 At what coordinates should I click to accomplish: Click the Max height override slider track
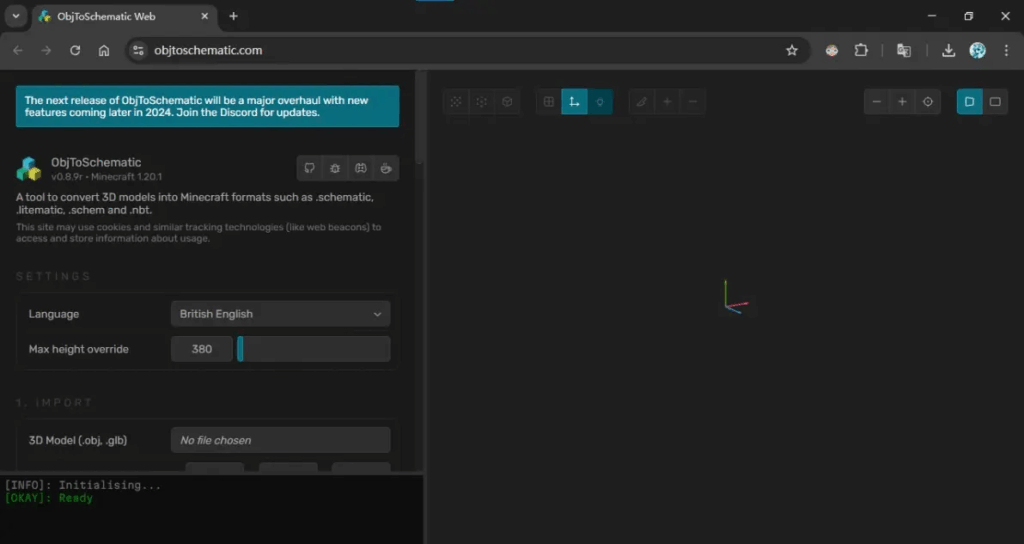point(314,349)
